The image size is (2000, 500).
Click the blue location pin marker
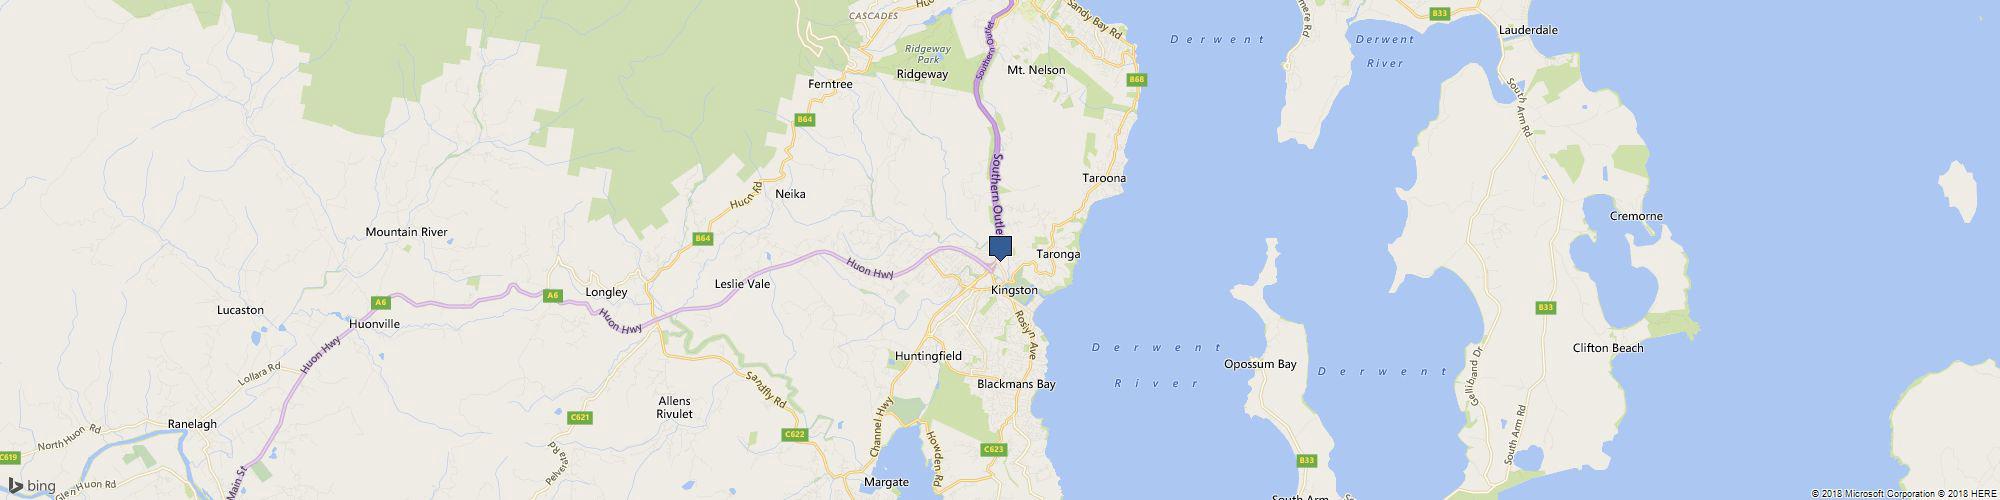pos(1000,248)
